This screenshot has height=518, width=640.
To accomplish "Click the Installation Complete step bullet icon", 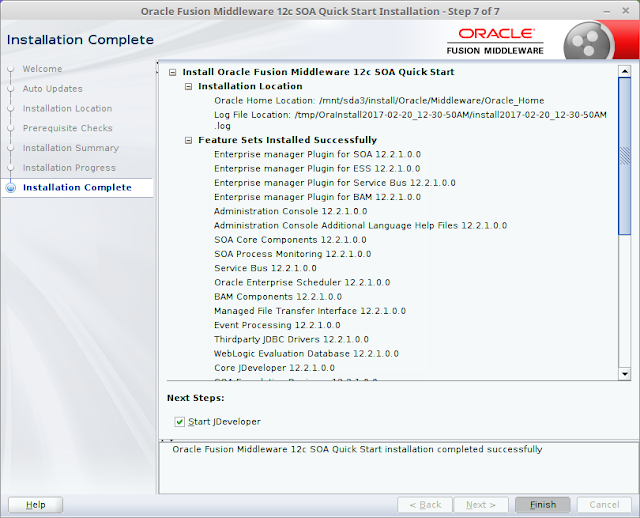I will click(x=11, y=188).
